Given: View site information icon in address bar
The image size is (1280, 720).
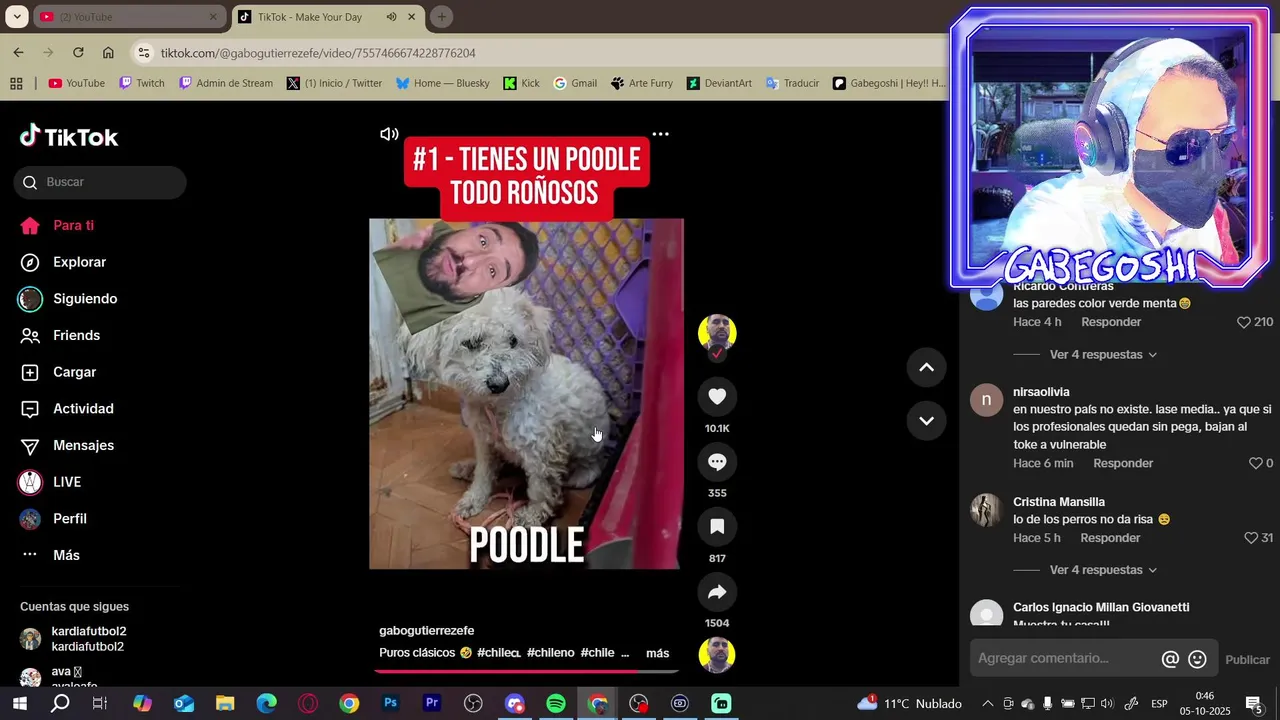Looking at the screenshot, I should point(144,53).
